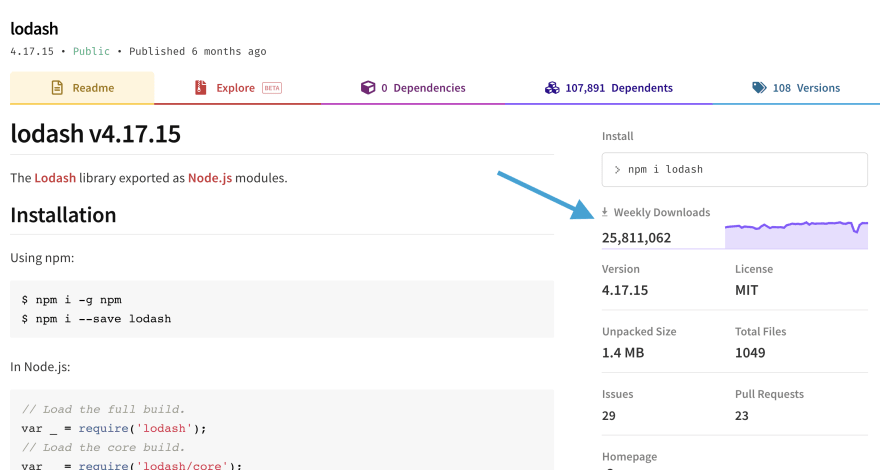Screen dimensions: 880x470
Task: Open the Node.js link in description
Action: coord(210,178)
